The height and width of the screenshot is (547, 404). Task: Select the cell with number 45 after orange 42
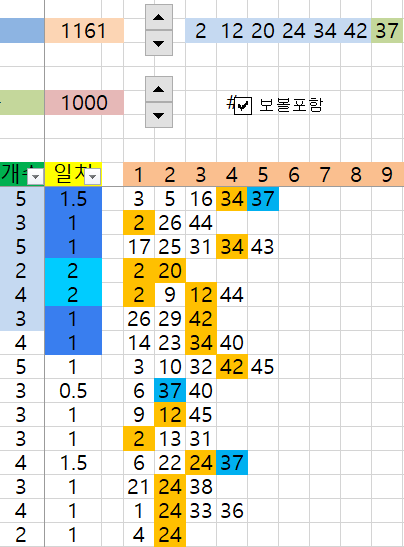(263, 367)
